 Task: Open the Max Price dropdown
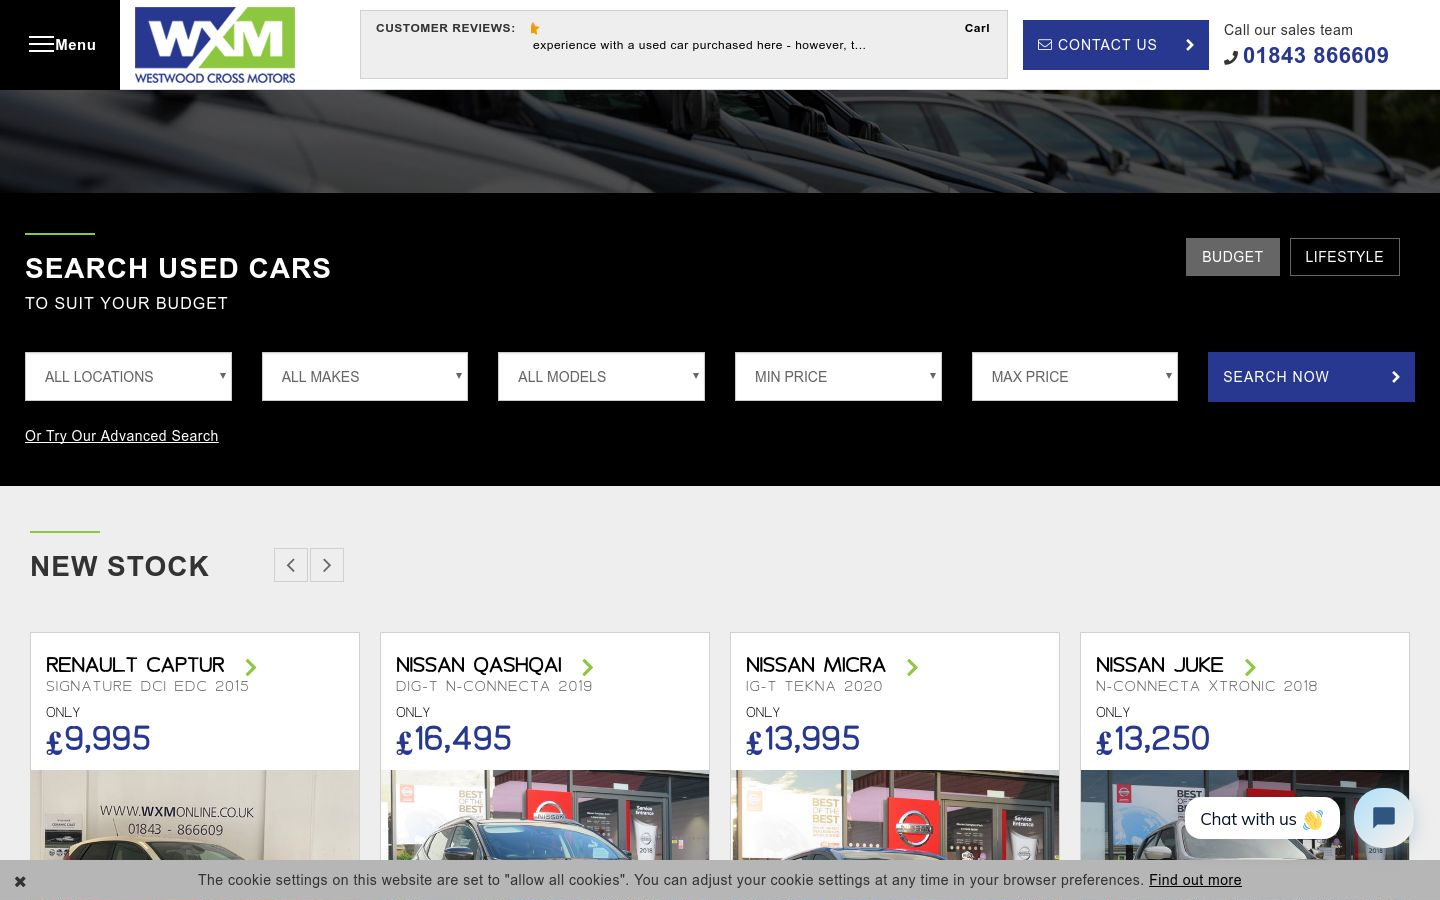click(1075, 376)
